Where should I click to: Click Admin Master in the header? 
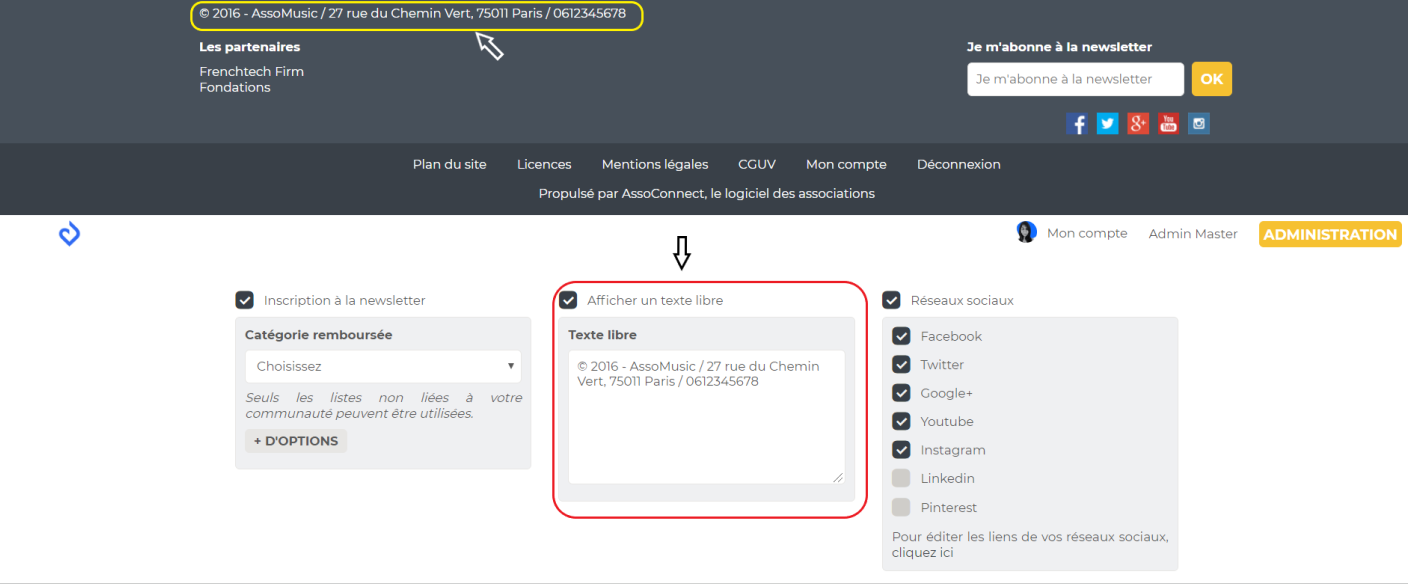[1193, 233]
